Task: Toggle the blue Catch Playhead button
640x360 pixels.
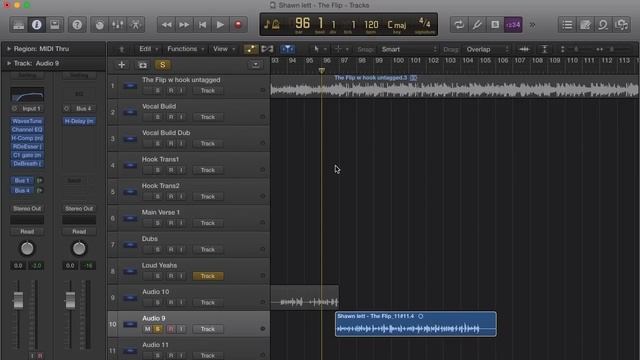Action: (x=287, y=49)
